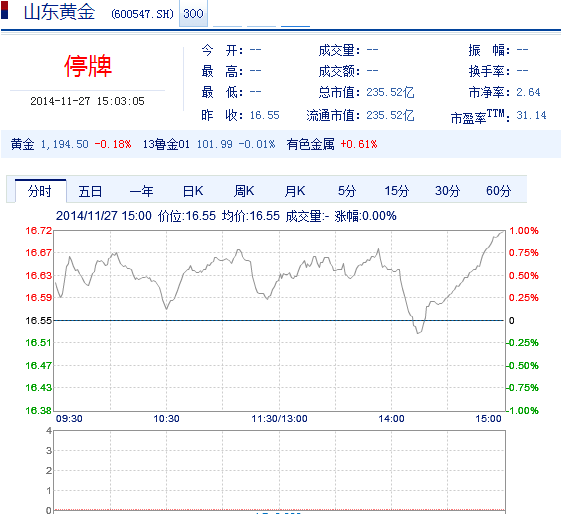Switch to the 周K chart tab
The image size is (561, 514).
click(x=244, y=191)
